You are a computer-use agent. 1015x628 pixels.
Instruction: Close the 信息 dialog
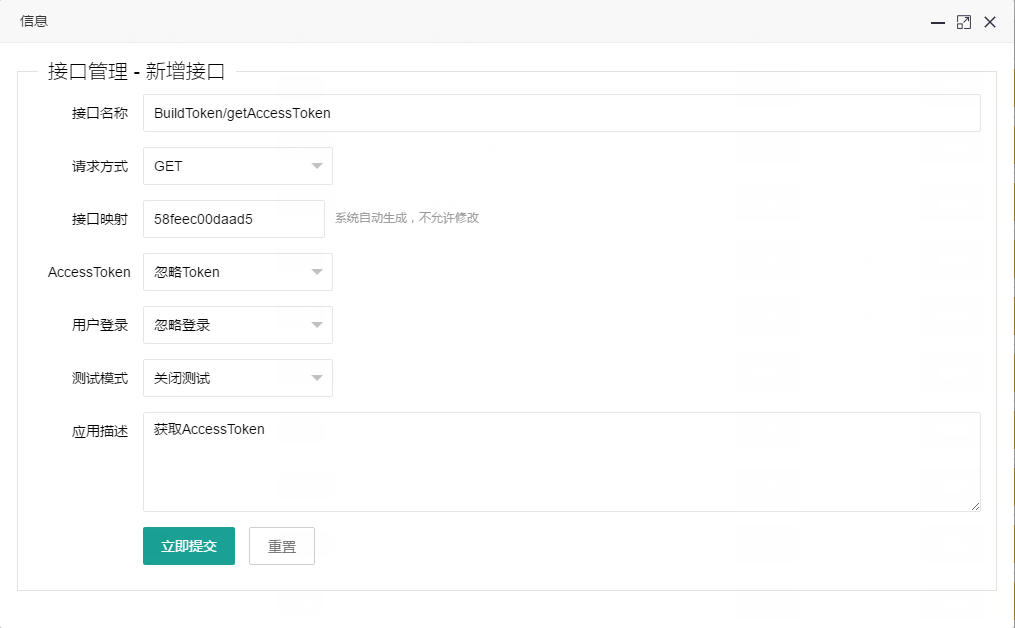point(990,22)
